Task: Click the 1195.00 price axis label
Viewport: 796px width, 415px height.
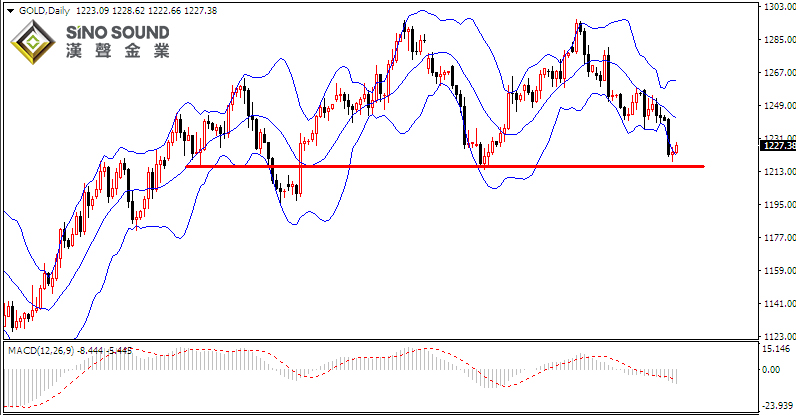Action: coord(779,205)
